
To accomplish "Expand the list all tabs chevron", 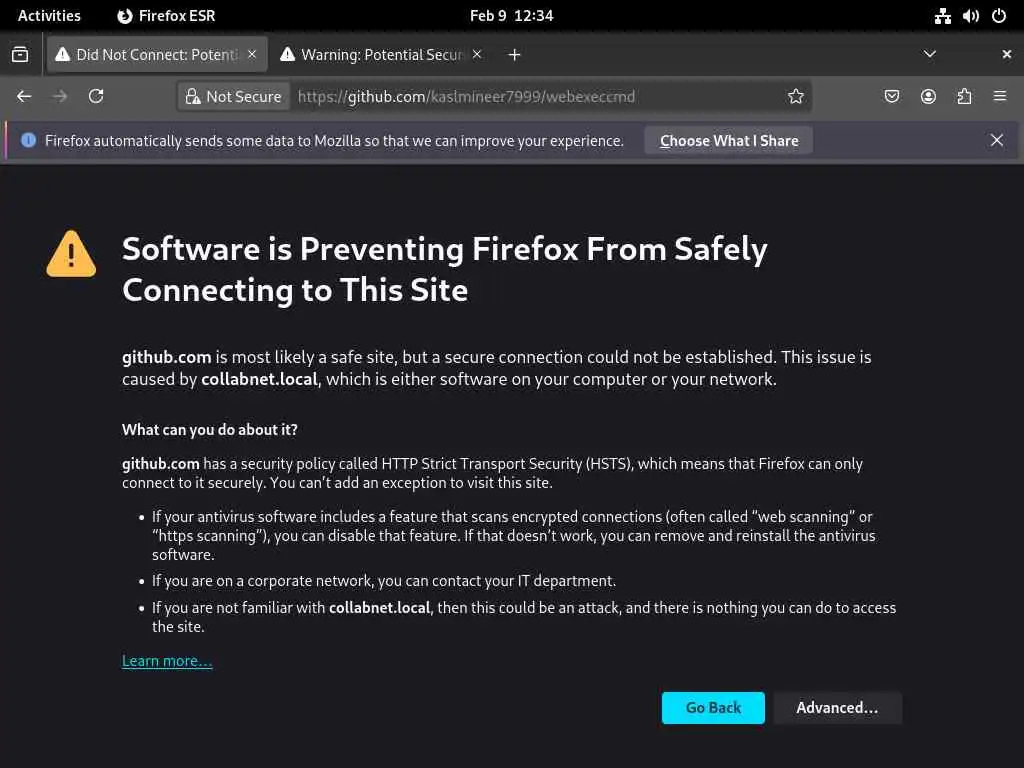I will (x=930, y=54).
